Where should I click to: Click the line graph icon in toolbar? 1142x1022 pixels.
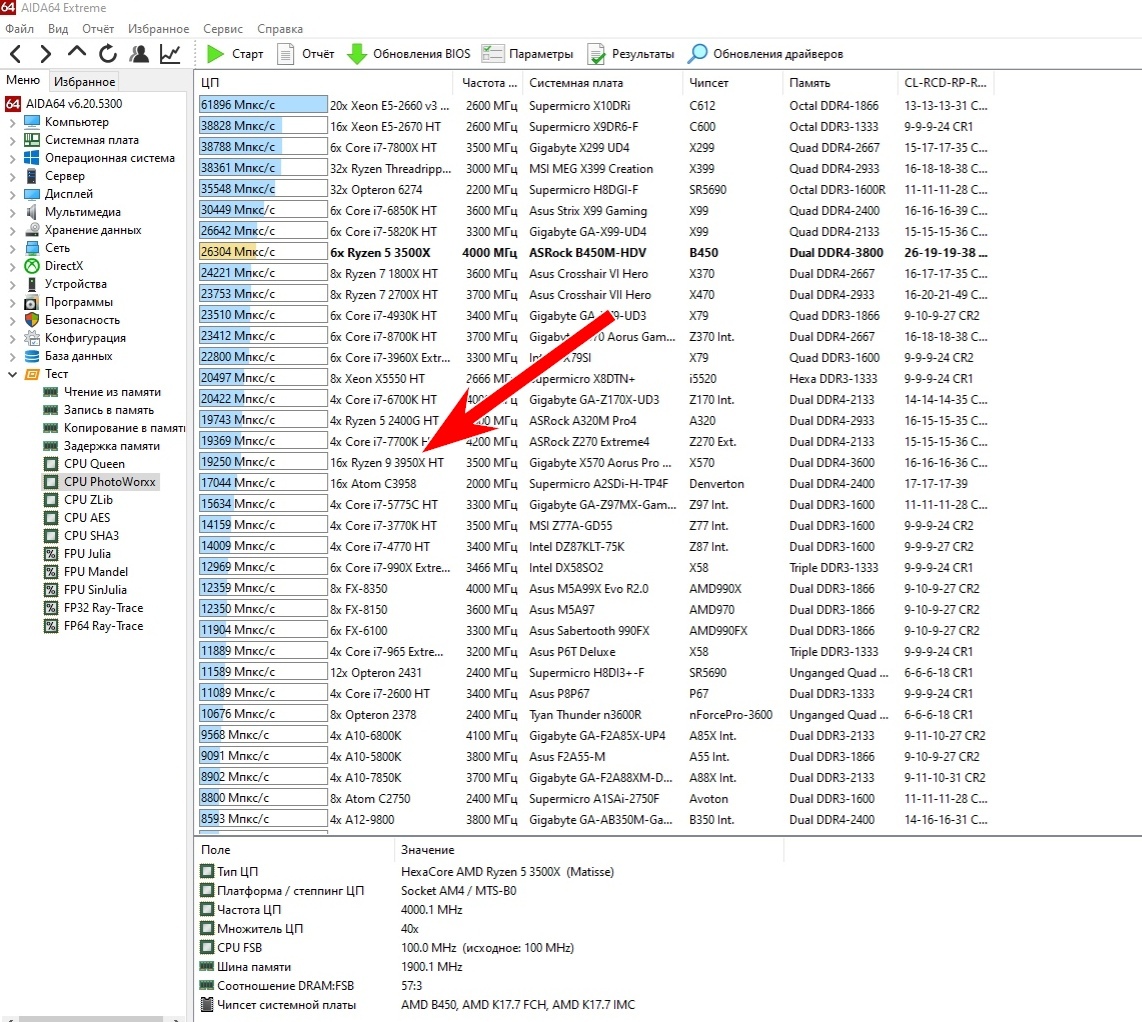(x=170, y=54)
